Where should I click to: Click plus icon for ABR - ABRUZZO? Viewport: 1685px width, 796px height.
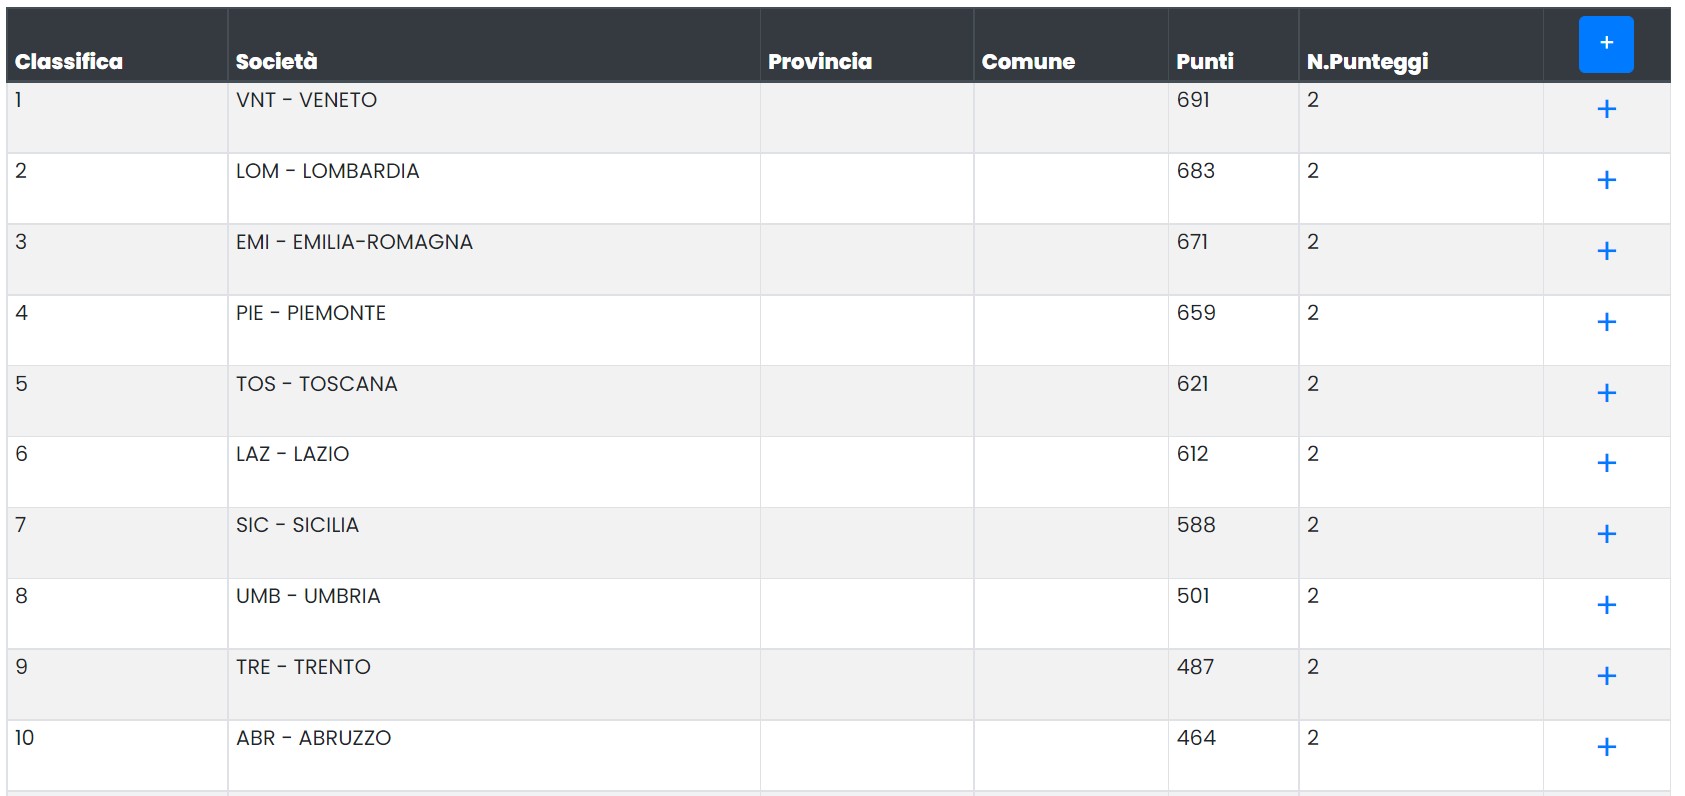tap(1606, 747)
